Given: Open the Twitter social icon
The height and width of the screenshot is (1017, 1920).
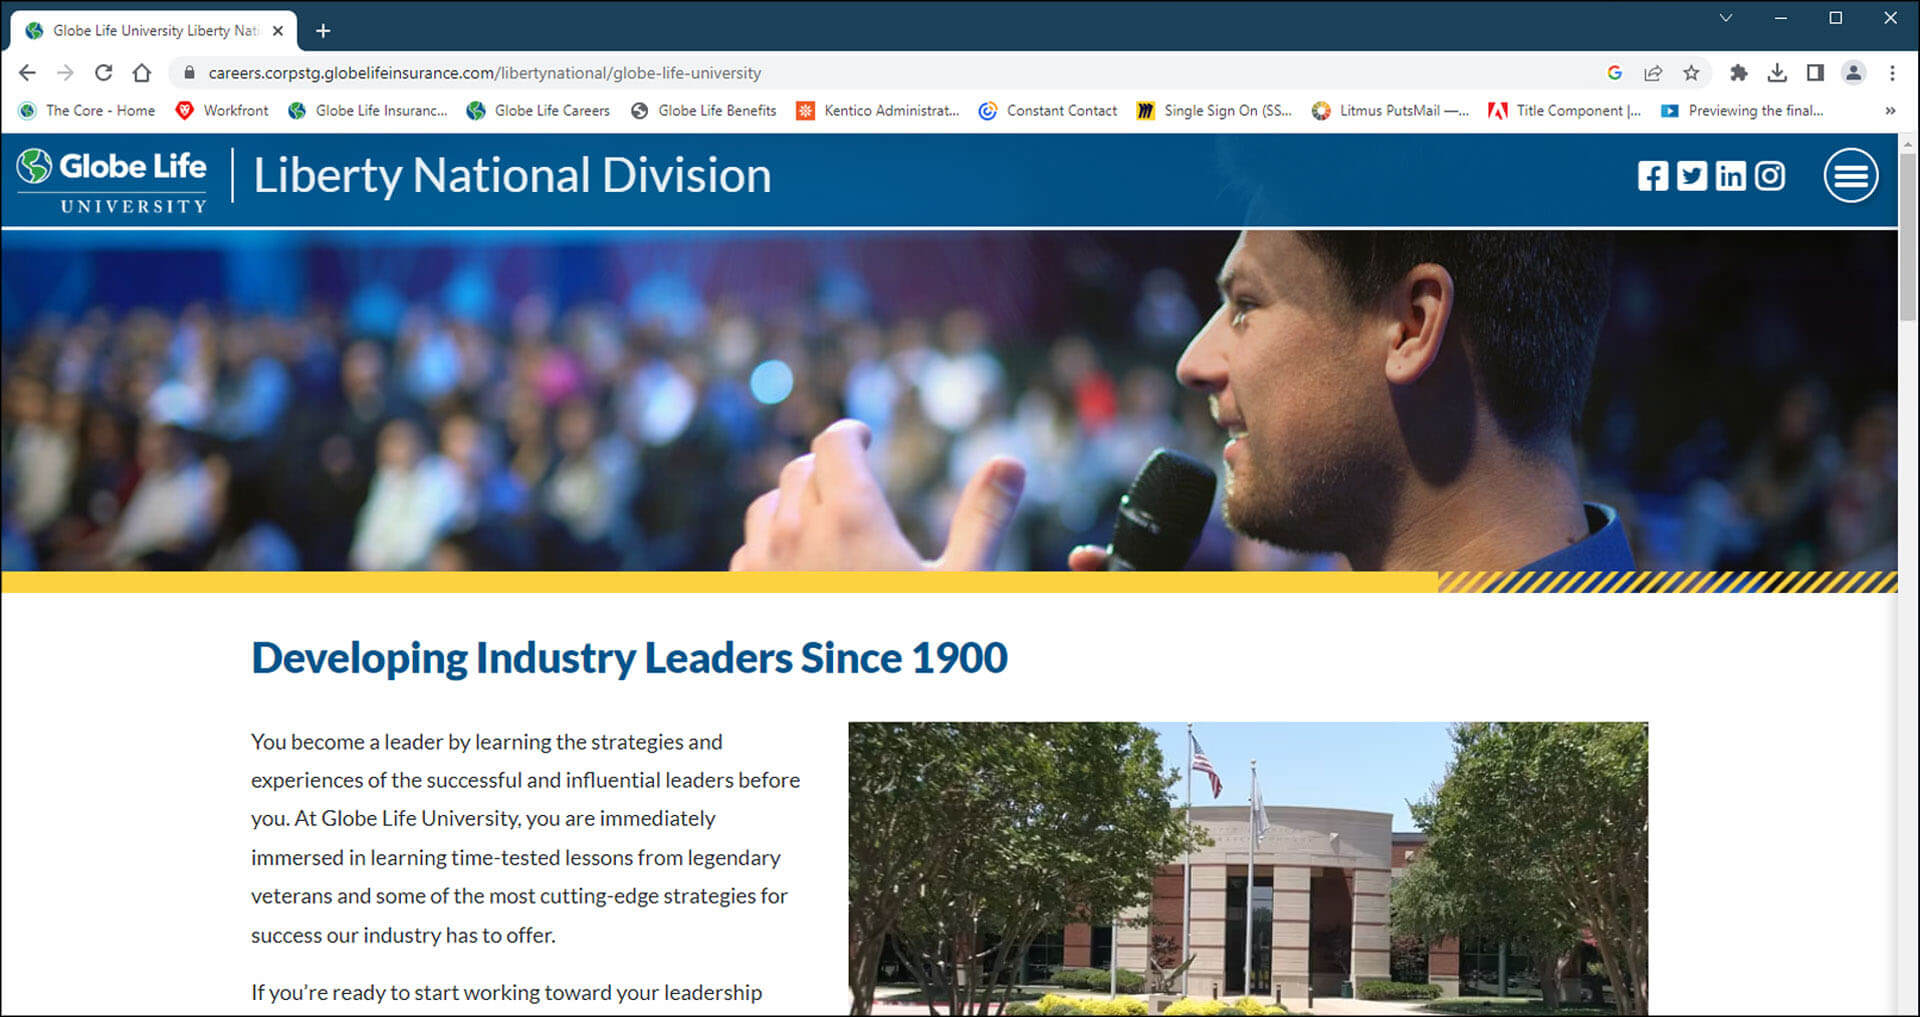Looking at the screenshot, I should (1692, 176).
